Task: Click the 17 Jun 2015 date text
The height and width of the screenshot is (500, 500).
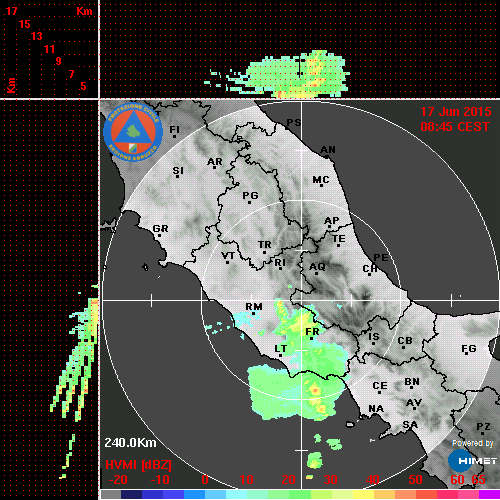Action: coord(456,112)
